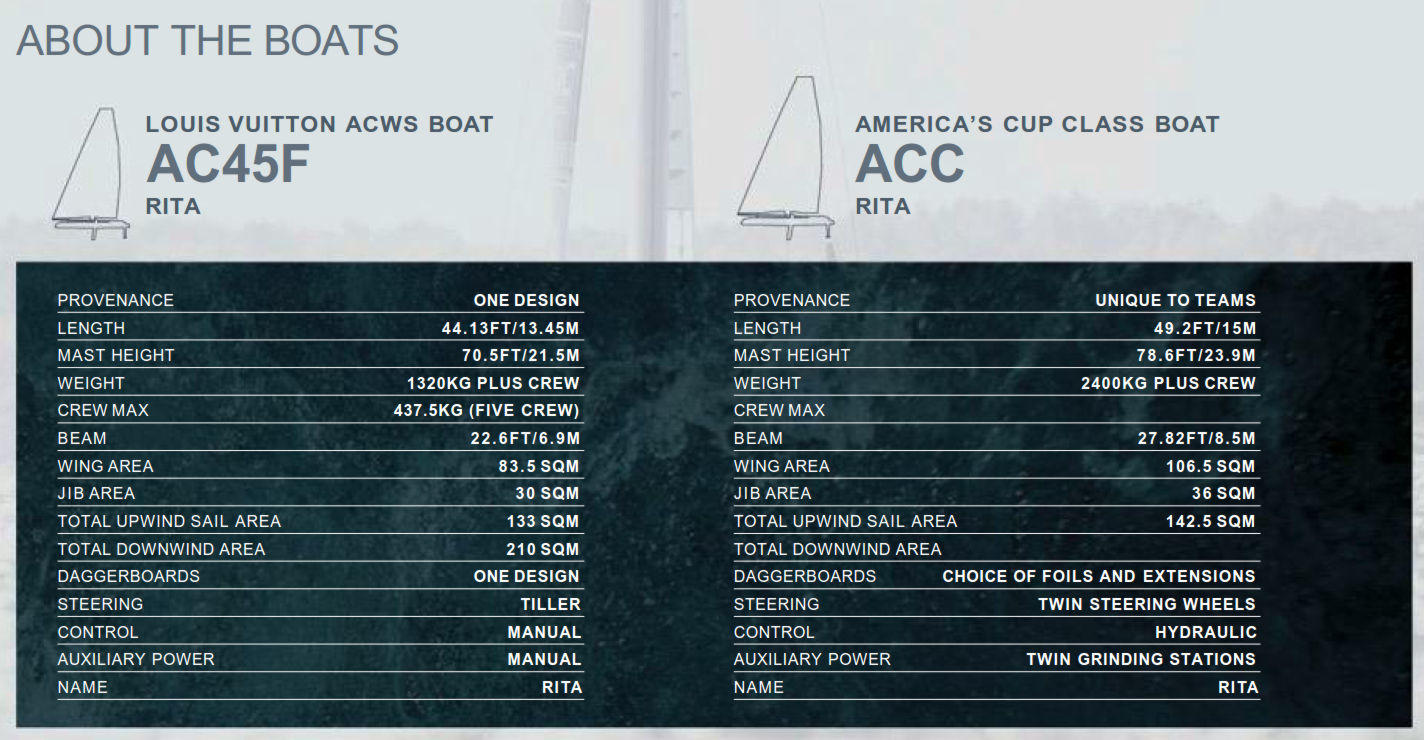Viewport: 1424px width, 740px height.
Task: Select TWIN GRINDING STATIONS value
Action: [1141, 659]
